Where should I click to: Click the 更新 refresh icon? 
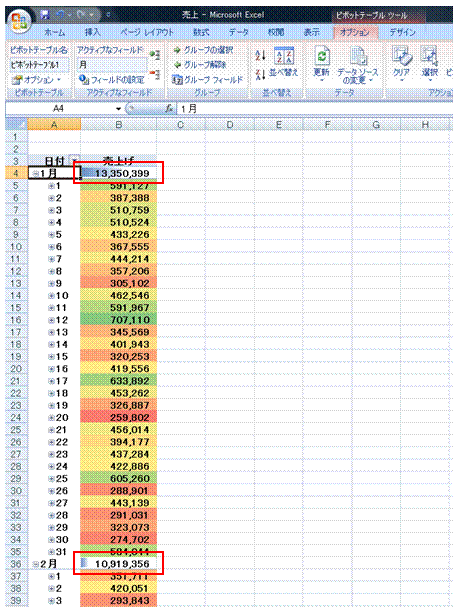click(x=322, y=56)
